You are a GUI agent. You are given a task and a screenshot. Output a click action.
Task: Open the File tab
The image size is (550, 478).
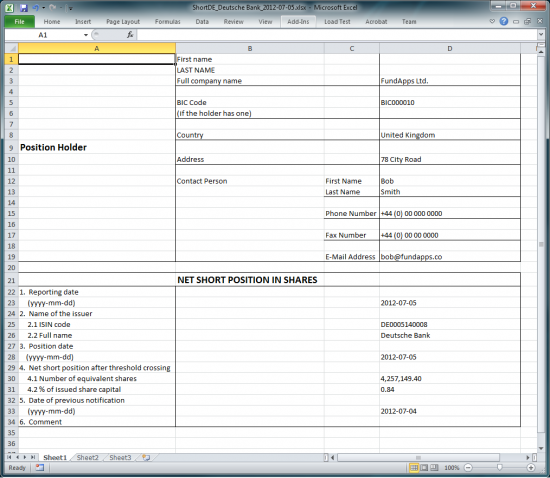tap(20, 21)
